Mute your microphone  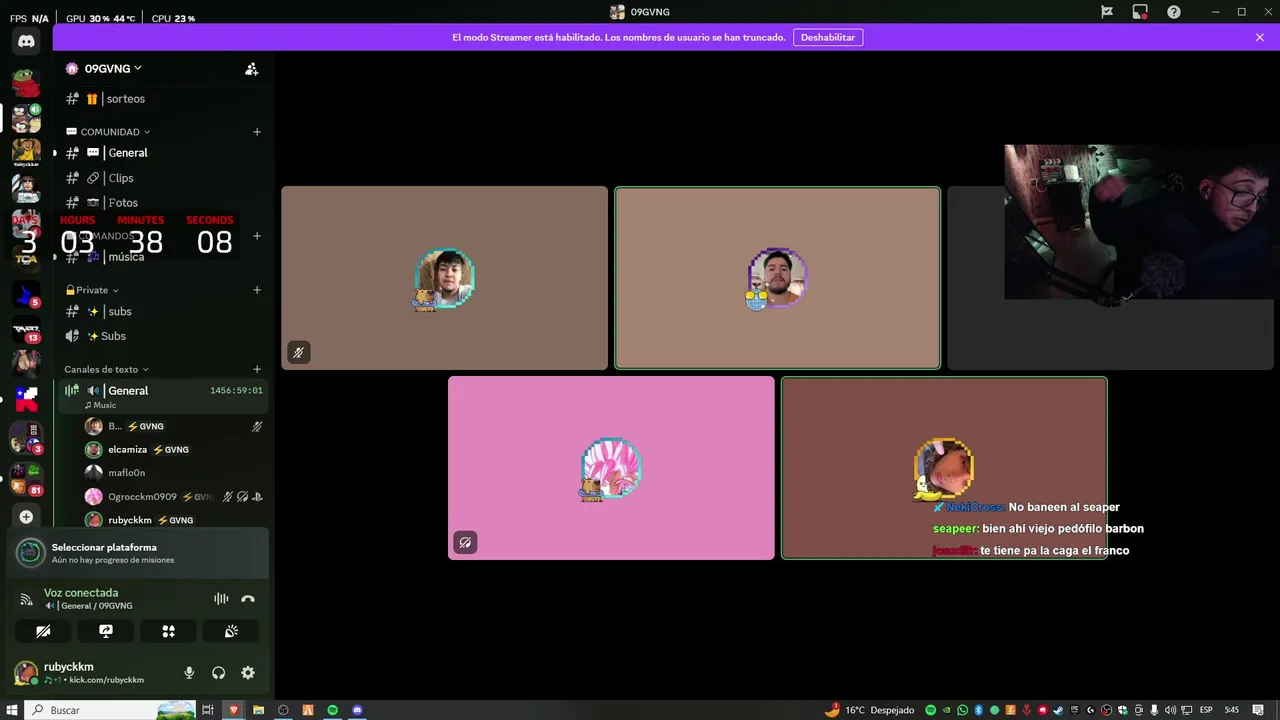[189, 673]
